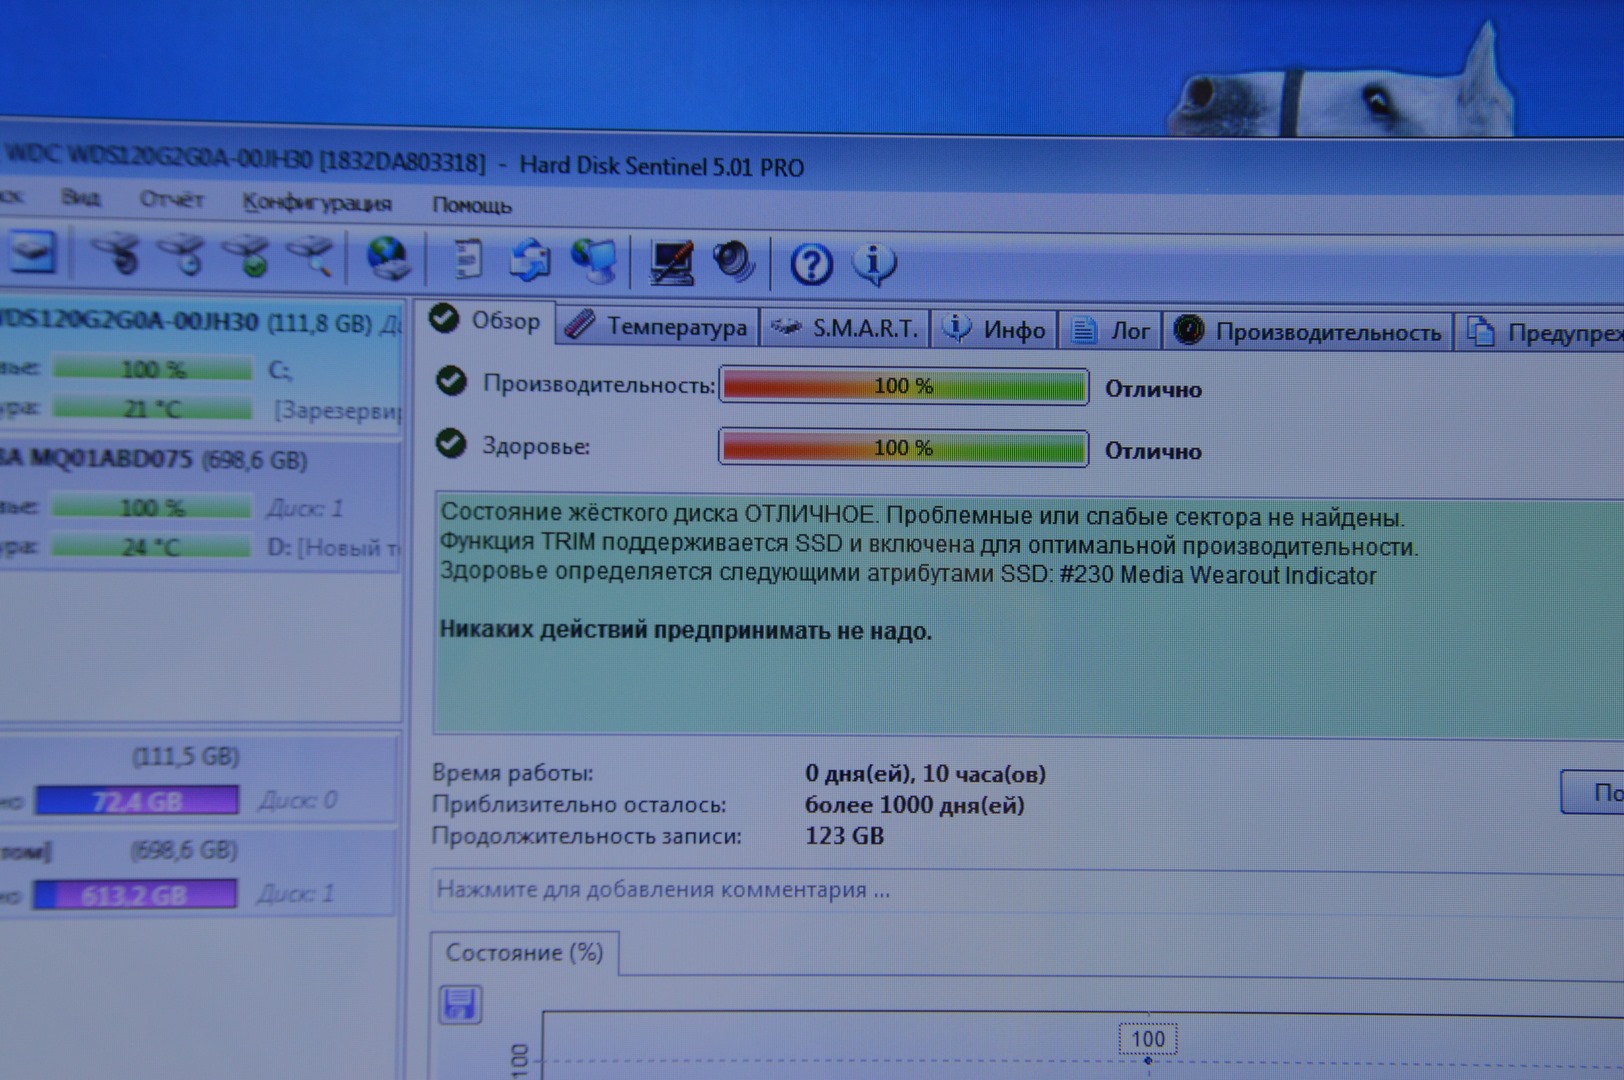1624x1080 pixels.
Task: Switch to the Температура tab
Action: tap(656, 326)
